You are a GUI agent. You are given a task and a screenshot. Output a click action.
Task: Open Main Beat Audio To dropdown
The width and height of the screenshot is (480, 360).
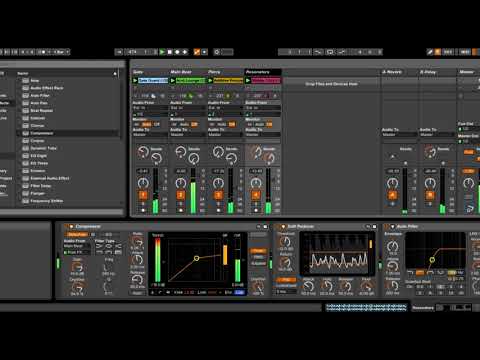[x=188, y=135]
